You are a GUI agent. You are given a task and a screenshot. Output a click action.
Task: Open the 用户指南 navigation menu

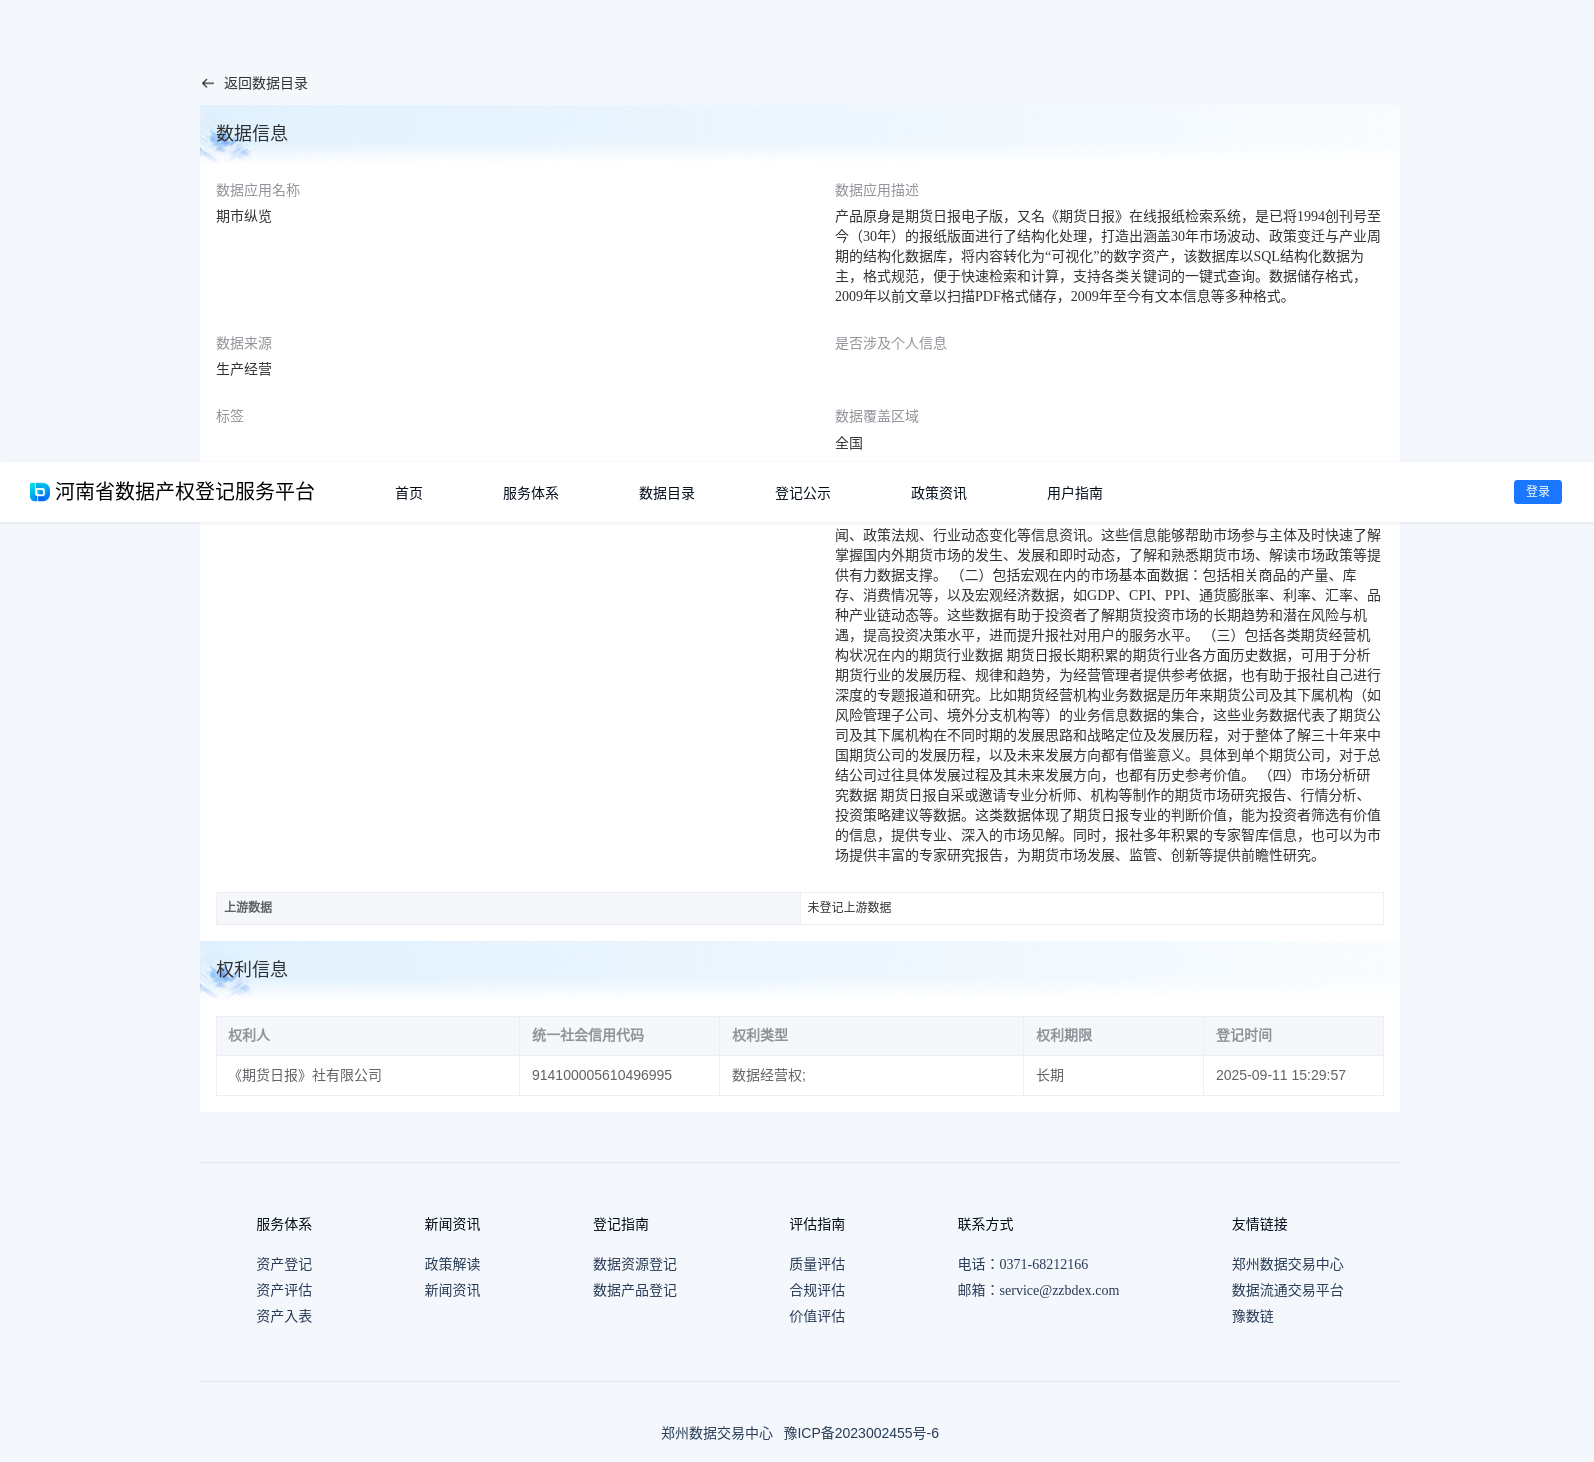(x=1075, y=493)
